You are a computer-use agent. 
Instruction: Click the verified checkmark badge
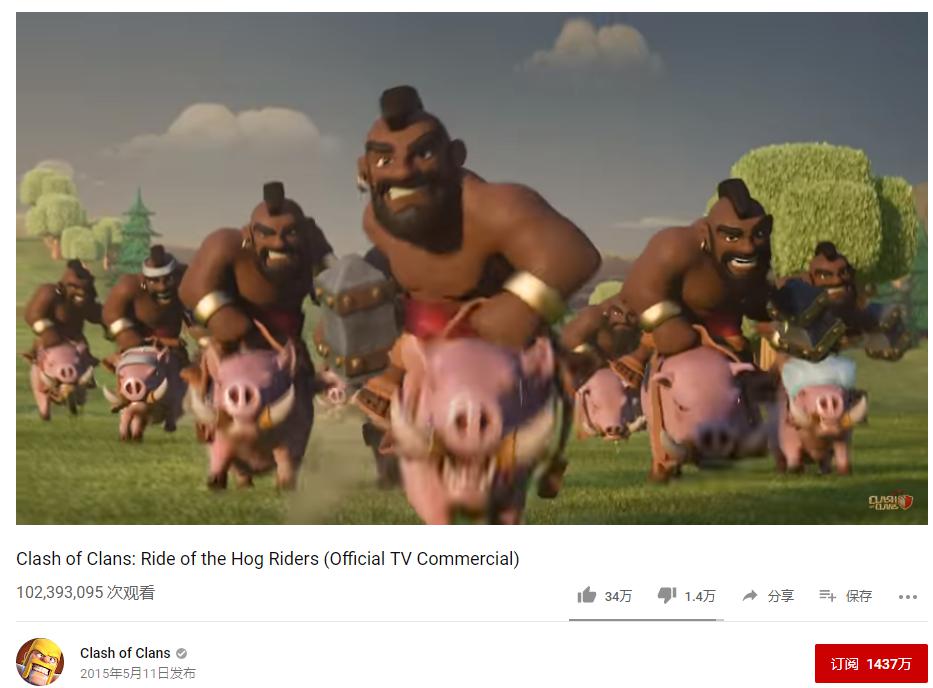click(181, 653)
